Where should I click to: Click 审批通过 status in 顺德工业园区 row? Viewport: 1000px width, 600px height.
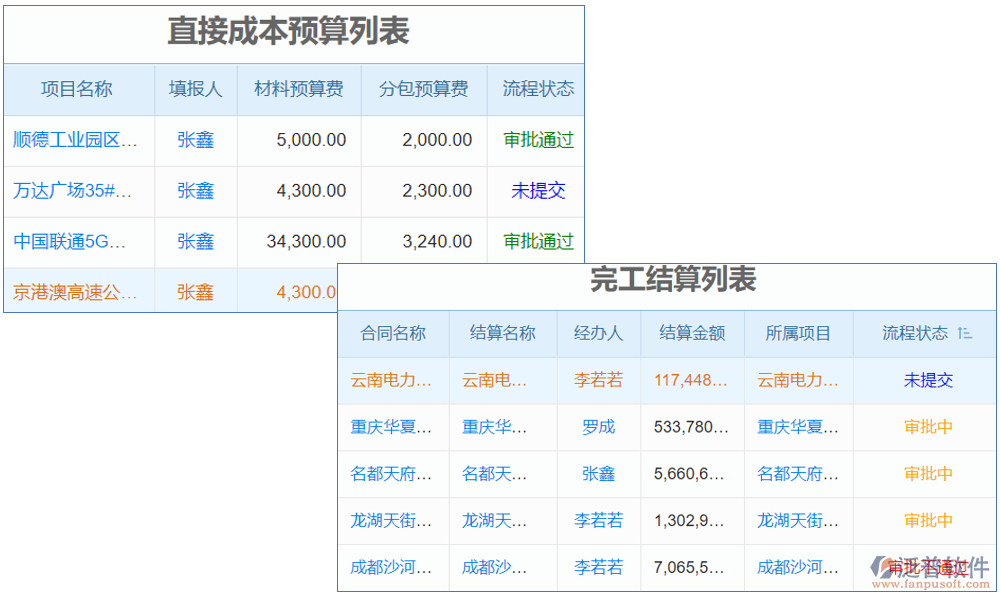[x=538, y=140]
